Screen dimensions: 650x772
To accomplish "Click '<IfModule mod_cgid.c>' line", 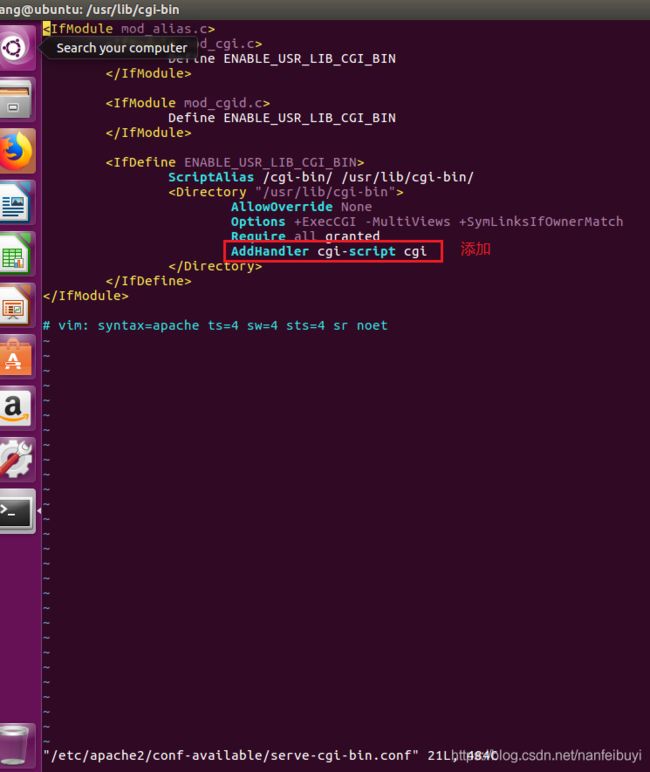I will click(188, 103).
